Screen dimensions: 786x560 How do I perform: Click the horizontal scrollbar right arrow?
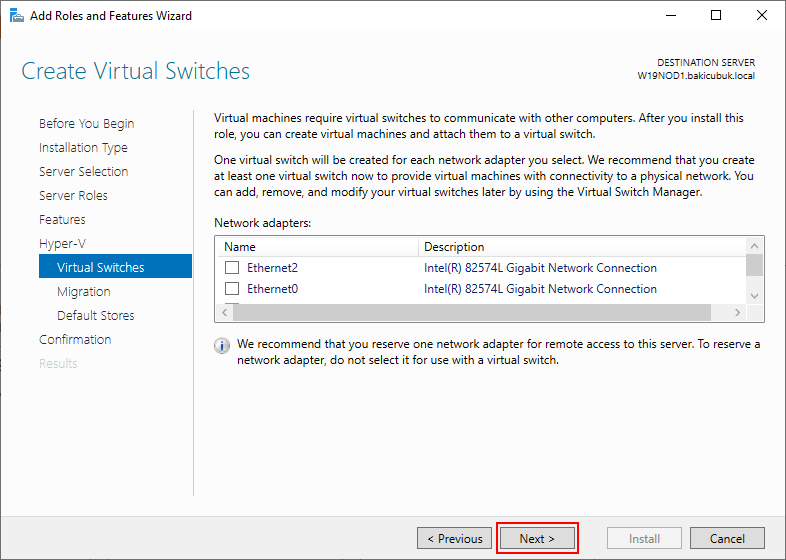pyautogui.click(x=738, y=313)
